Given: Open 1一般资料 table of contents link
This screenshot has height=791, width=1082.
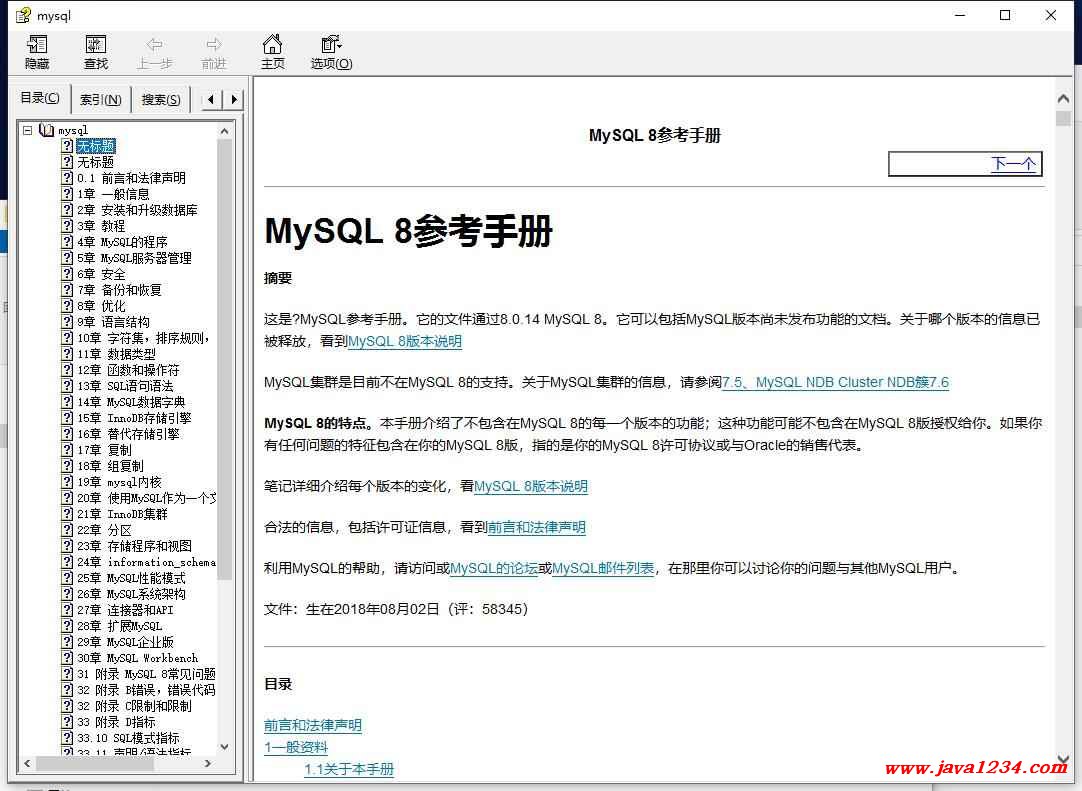Looking at the screenshot, I should point(296,747).
